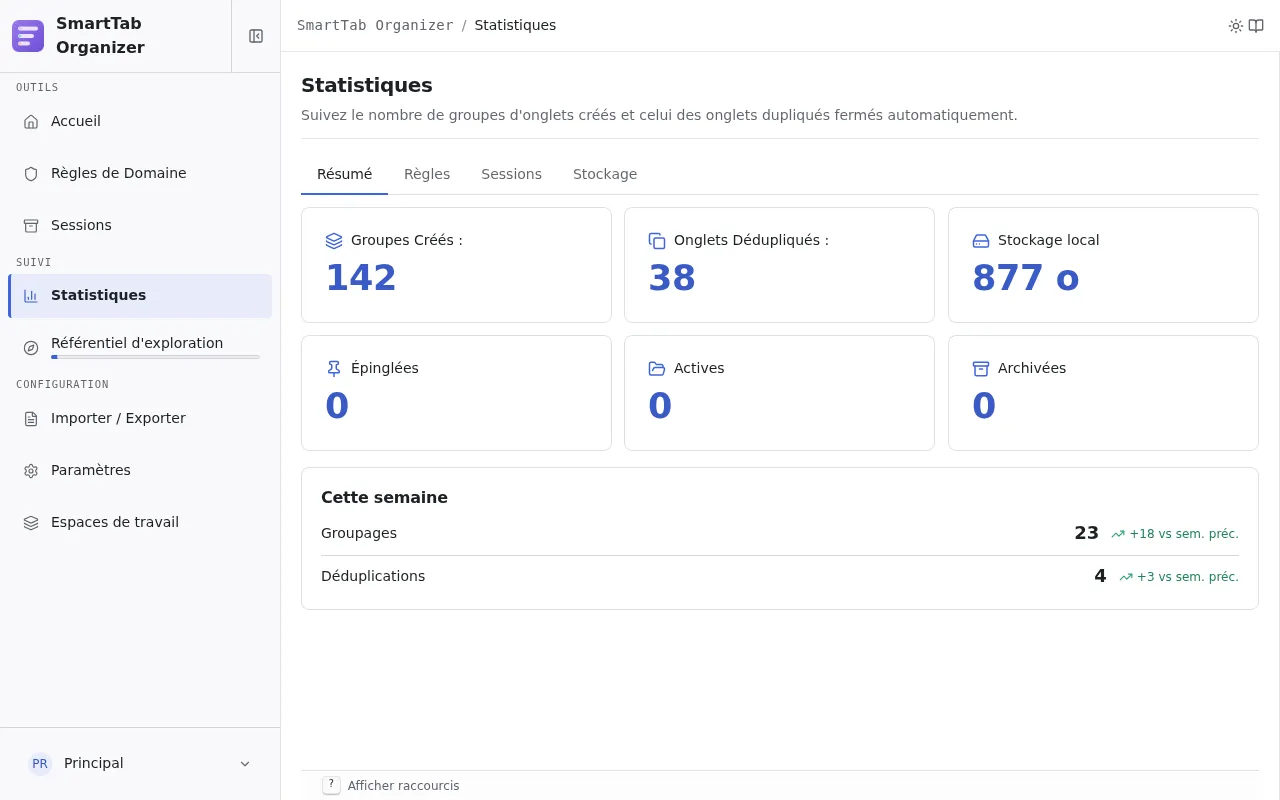Click the Groupages count 23
1280x800 pixels.
[x=1086, y=534]
